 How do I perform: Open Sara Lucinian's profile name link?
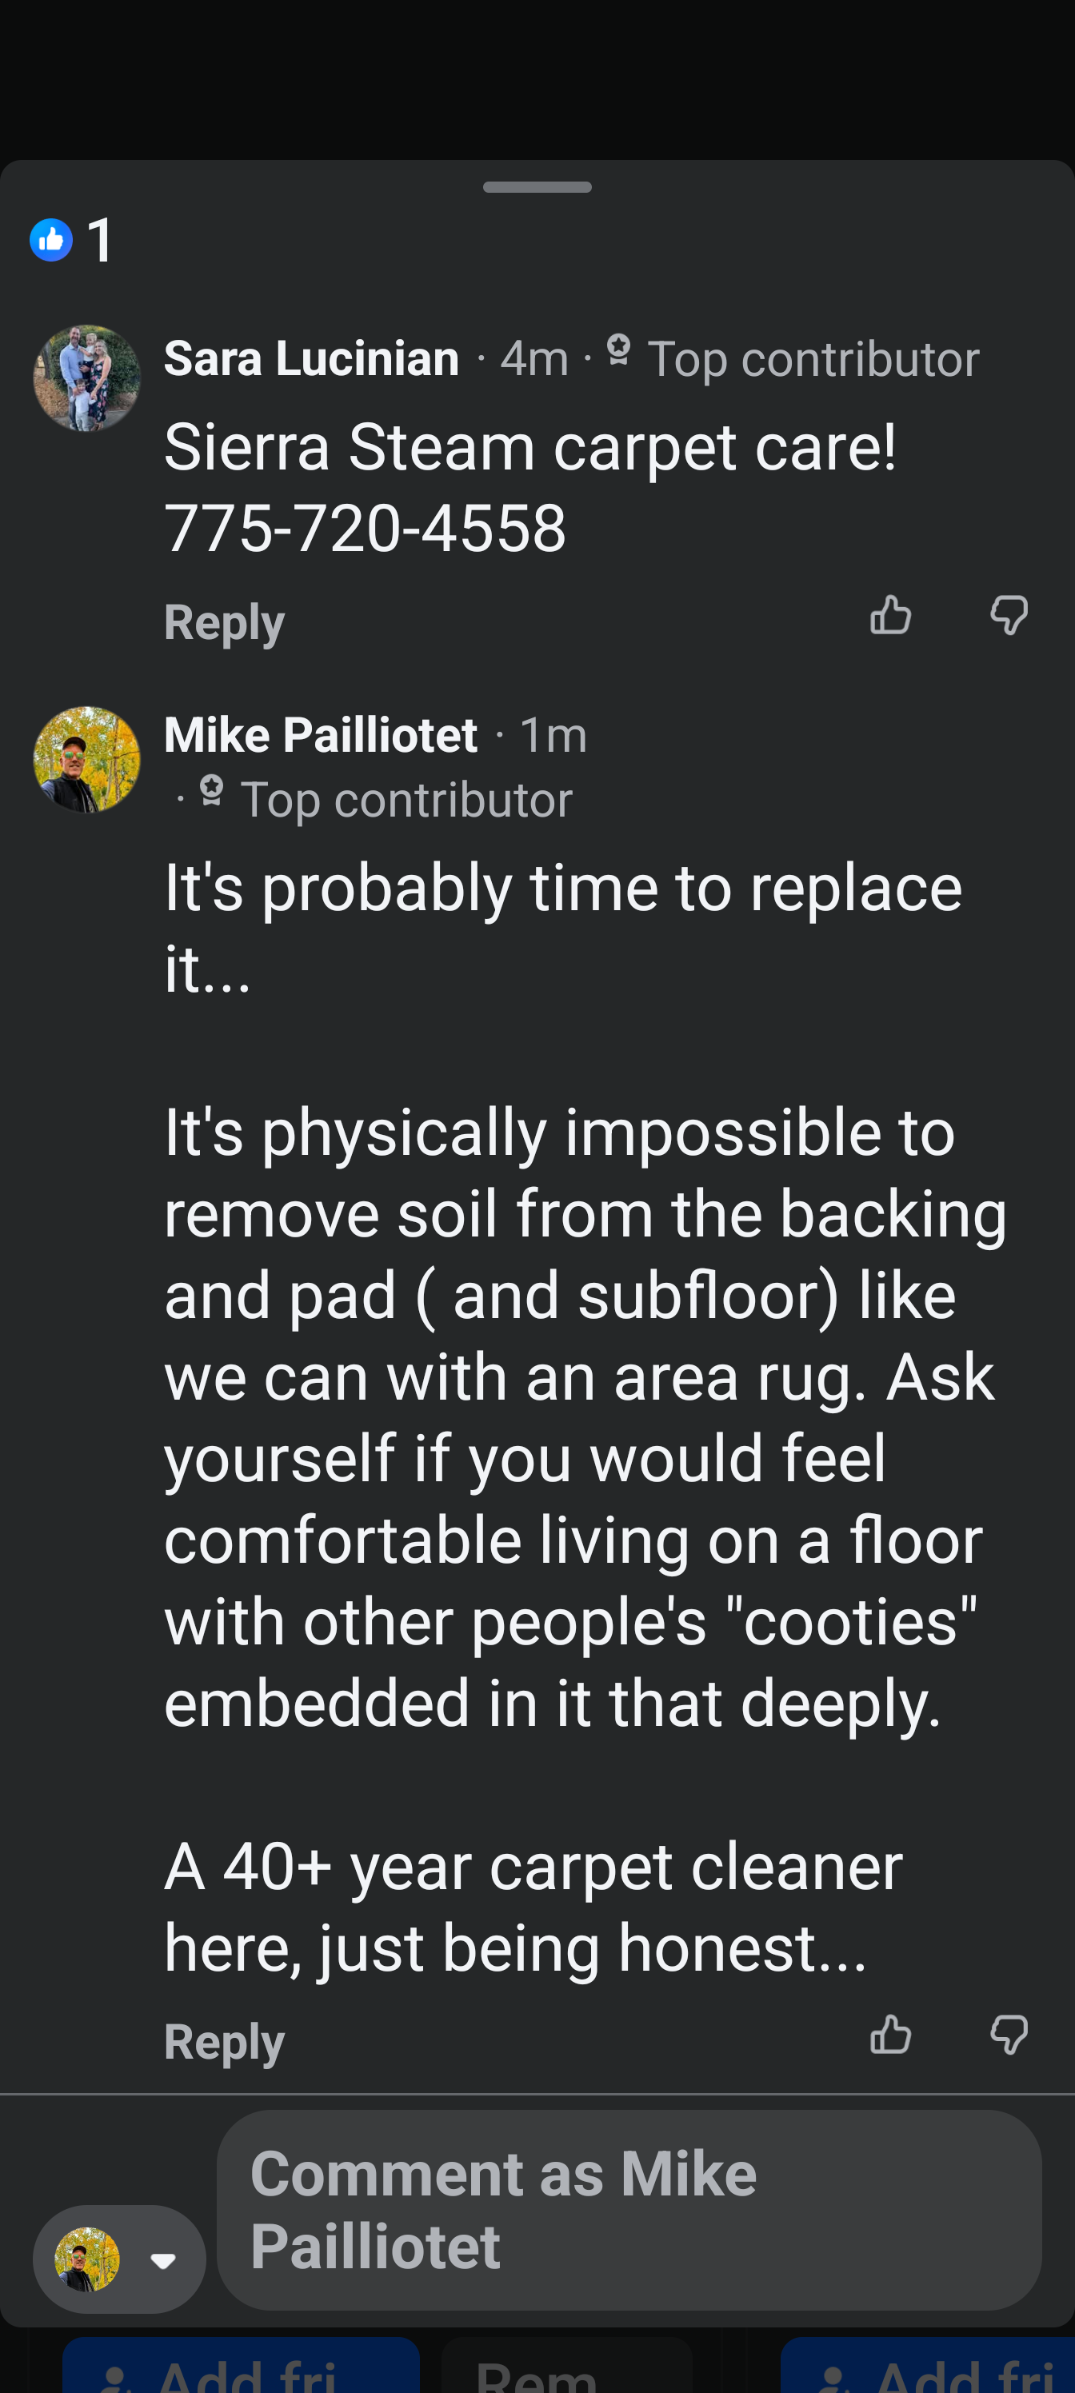[x=311, y=358]
